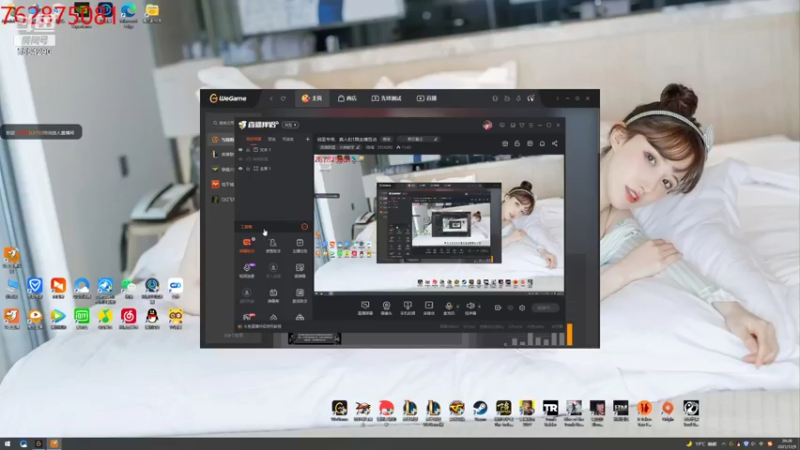This screenshot has height=450, width=800.
Task: Click the message icon beside the avatar
Action: point(502,125)
